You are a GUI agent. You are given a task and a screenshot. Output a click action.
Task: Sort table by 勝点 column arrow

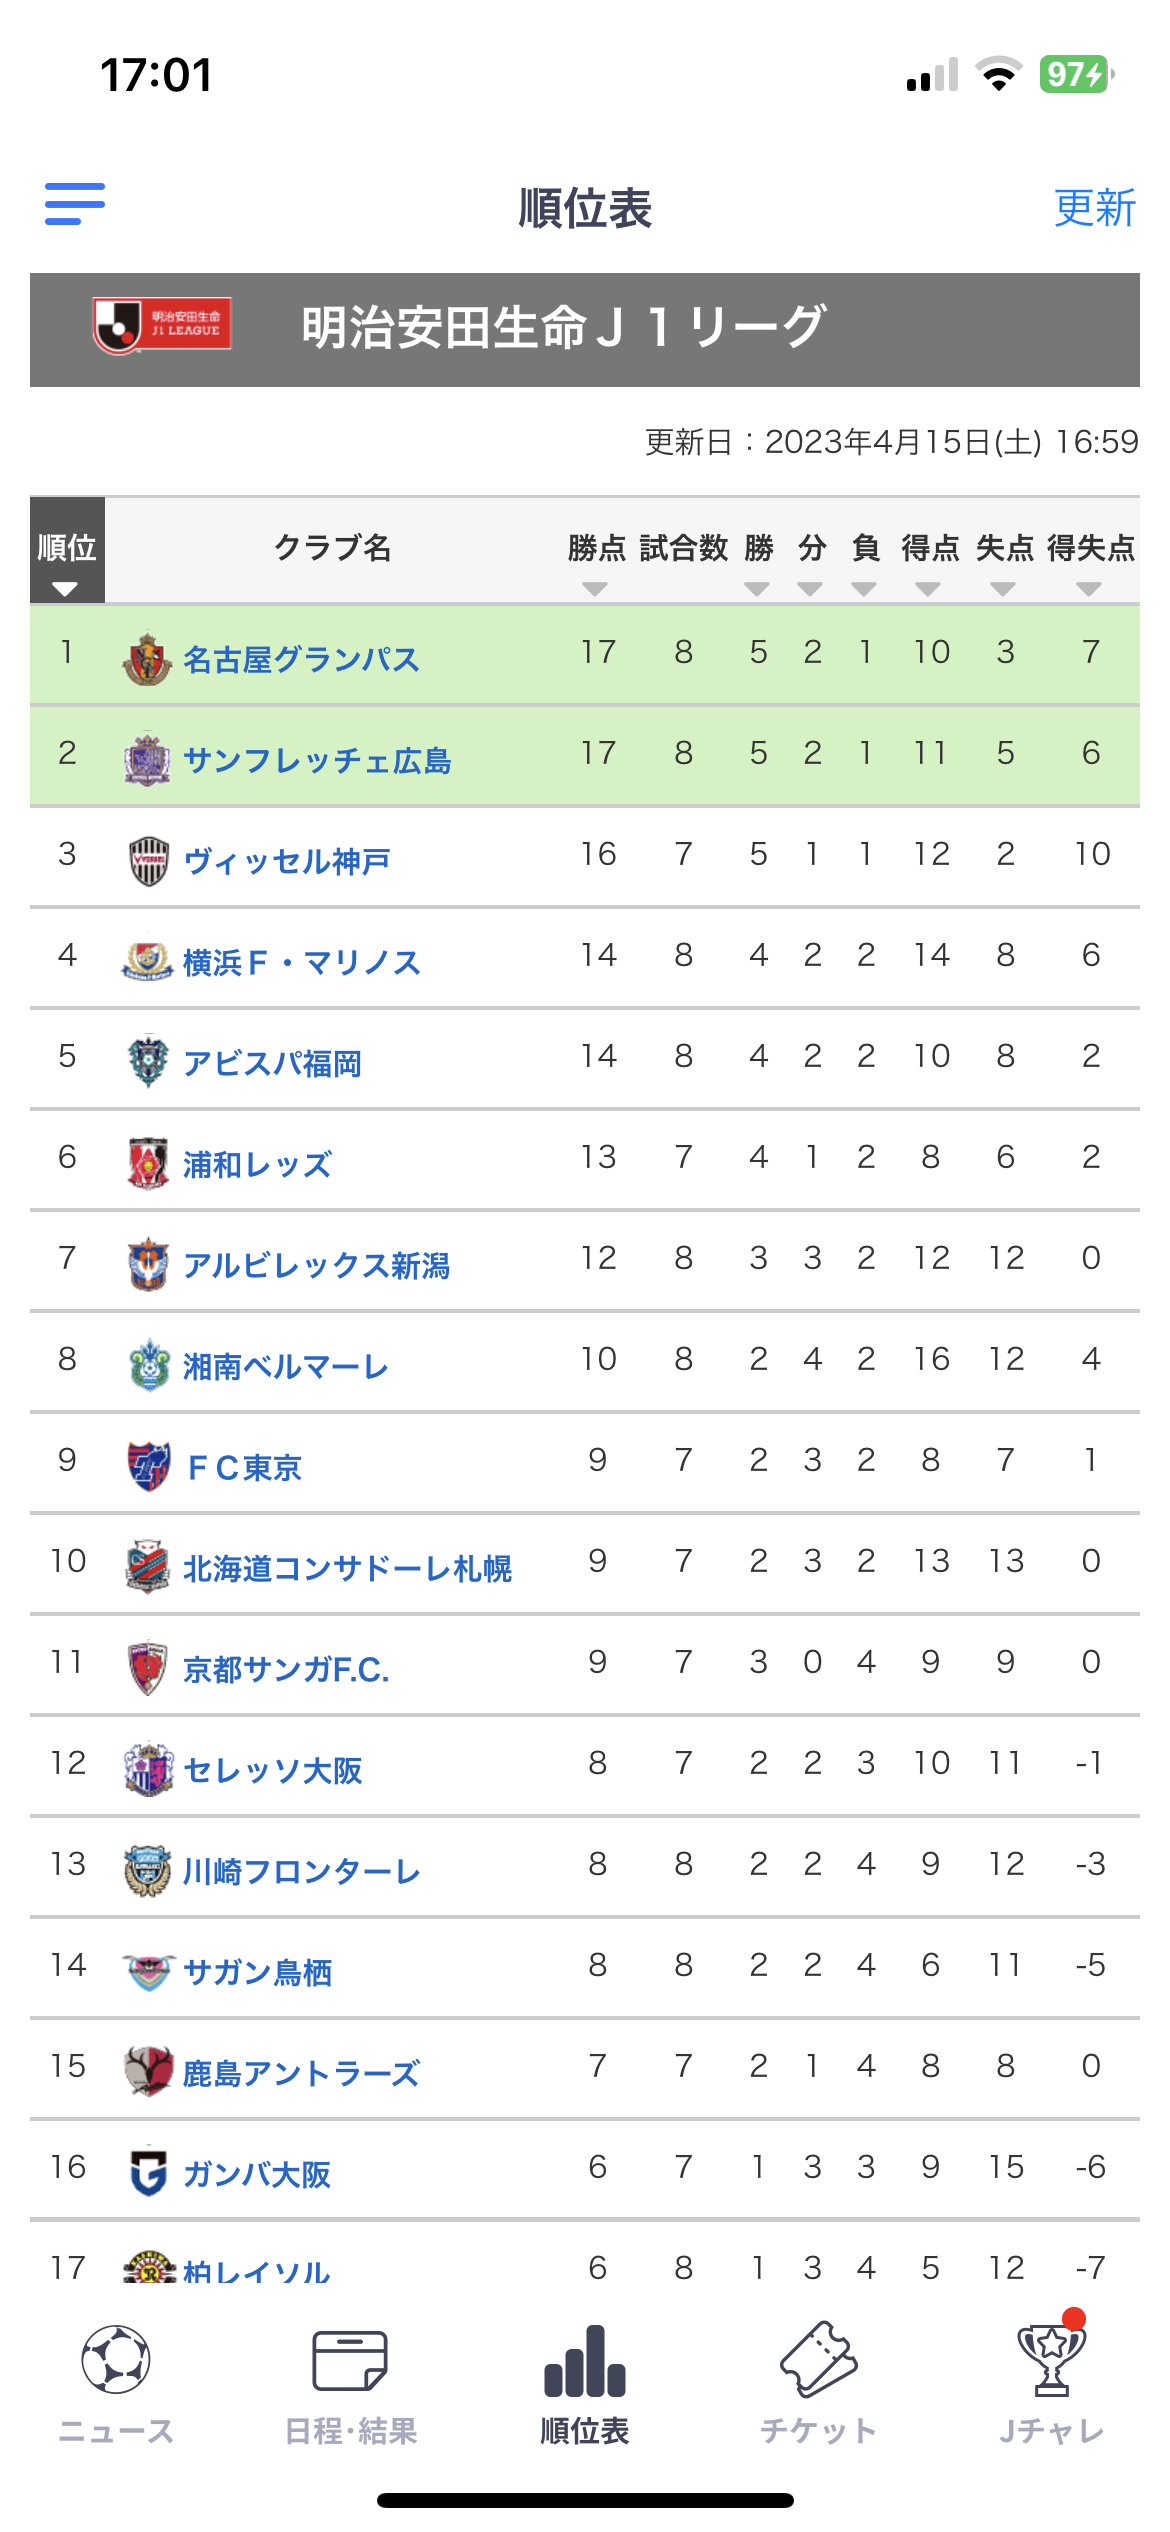click(595, 589)
